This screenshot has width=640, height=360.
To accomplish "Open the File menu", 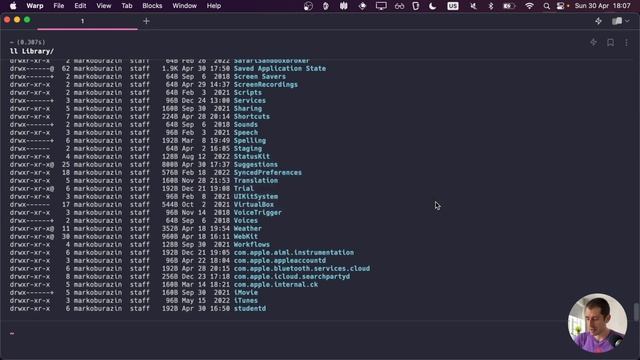I will [x=59, y=6].
